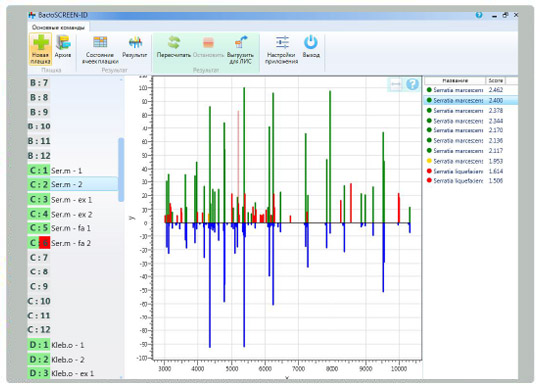
Task: Sort results by Score column header
Action: point(496,80)
